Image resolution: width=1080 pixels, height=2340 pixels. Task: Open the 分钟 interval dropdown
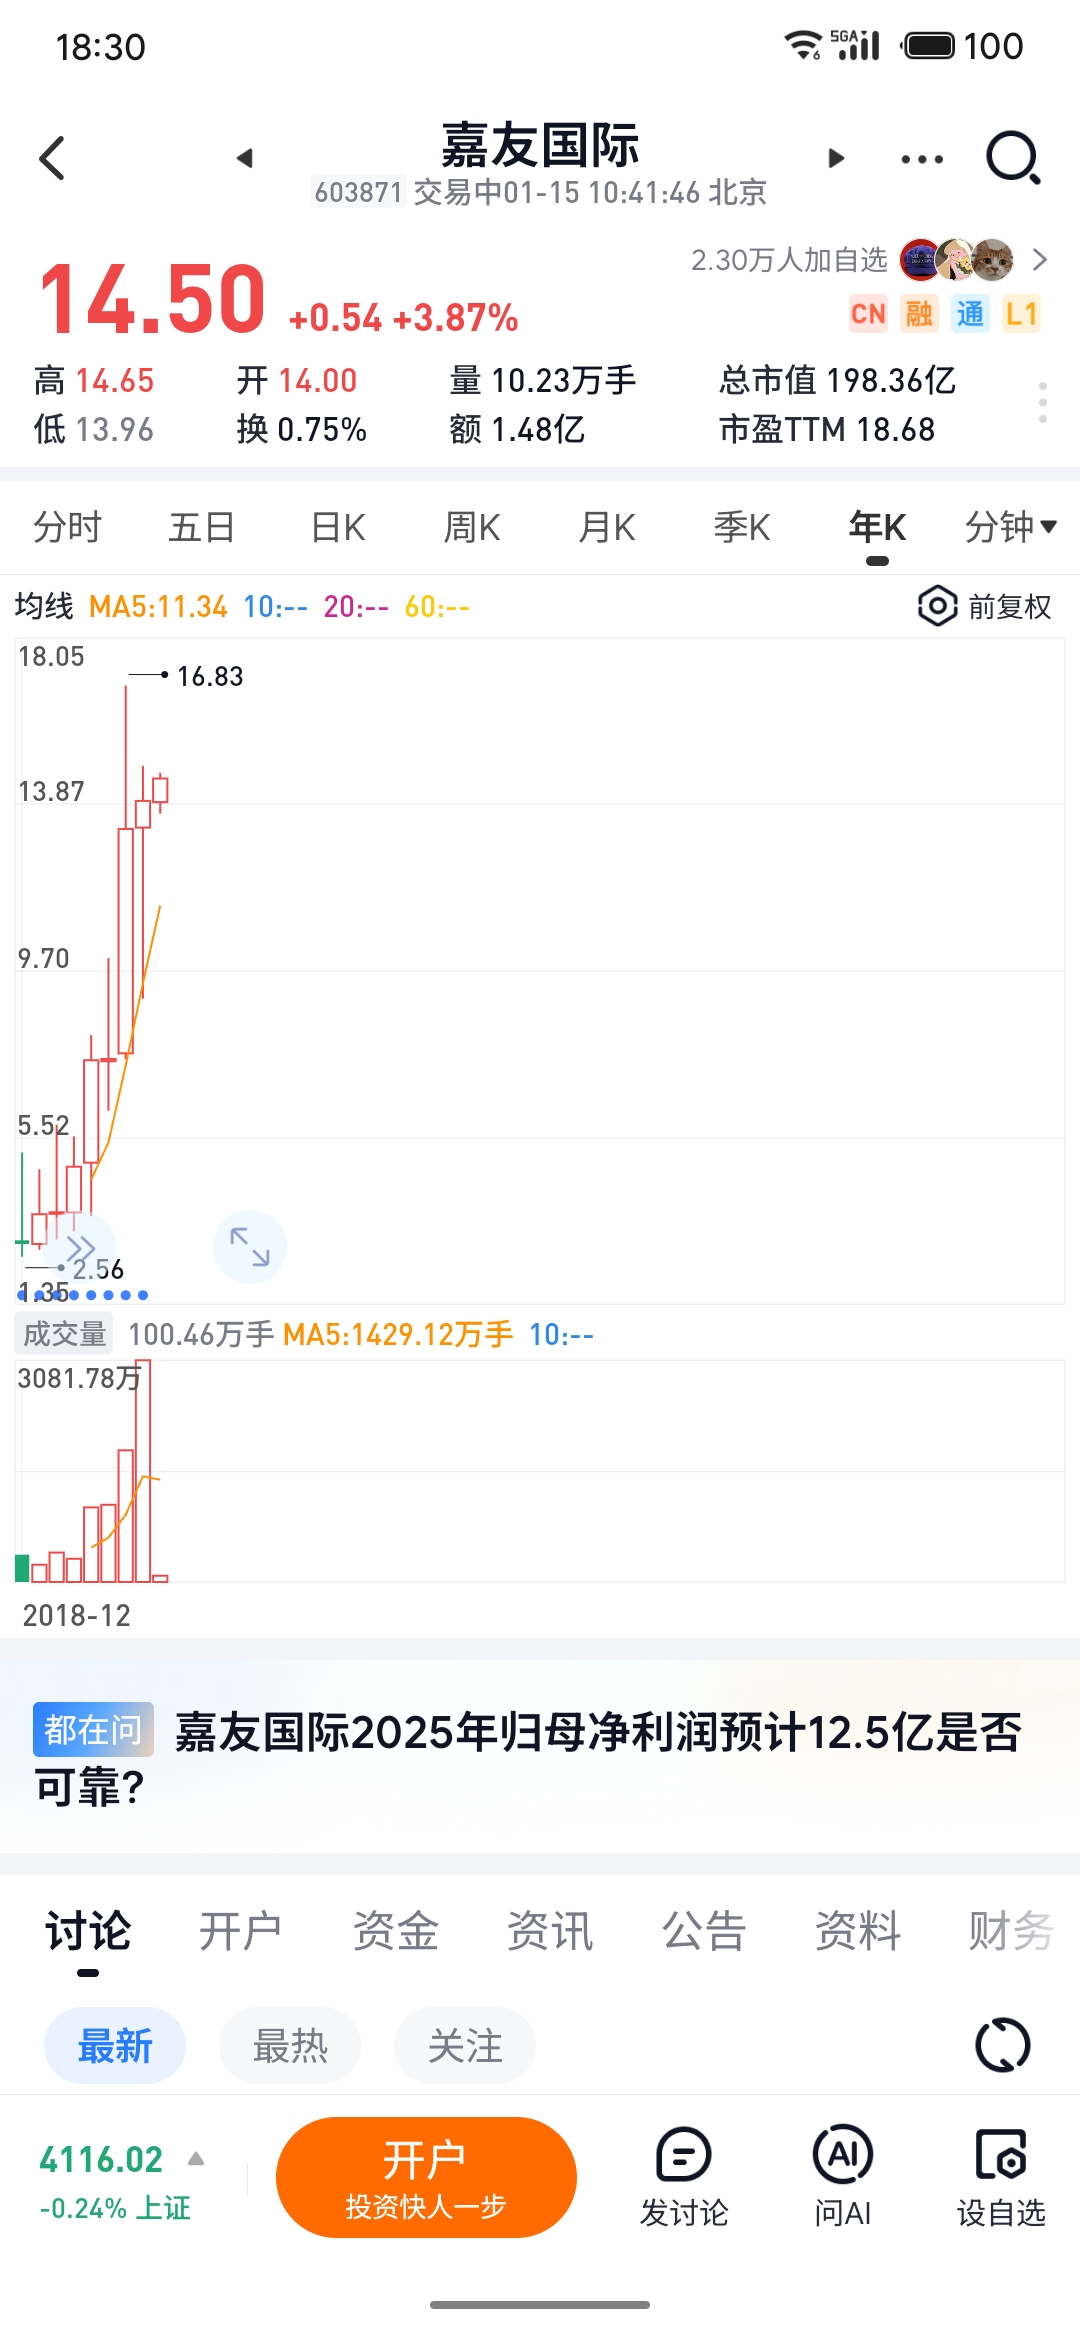[x=1010, y=526]
